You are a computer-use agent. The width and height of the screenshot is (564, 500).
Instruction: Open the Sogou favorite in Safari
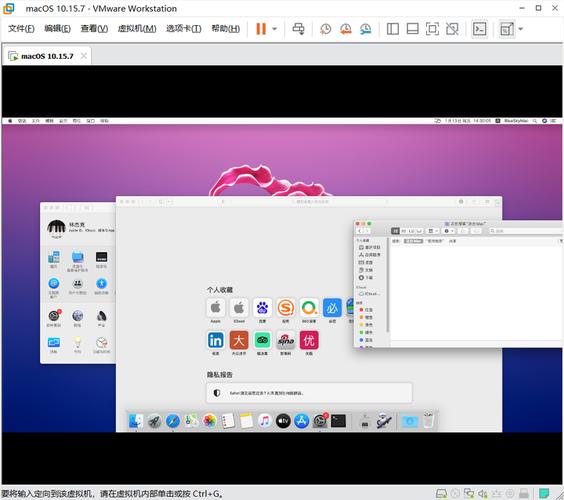click(286, 308)
